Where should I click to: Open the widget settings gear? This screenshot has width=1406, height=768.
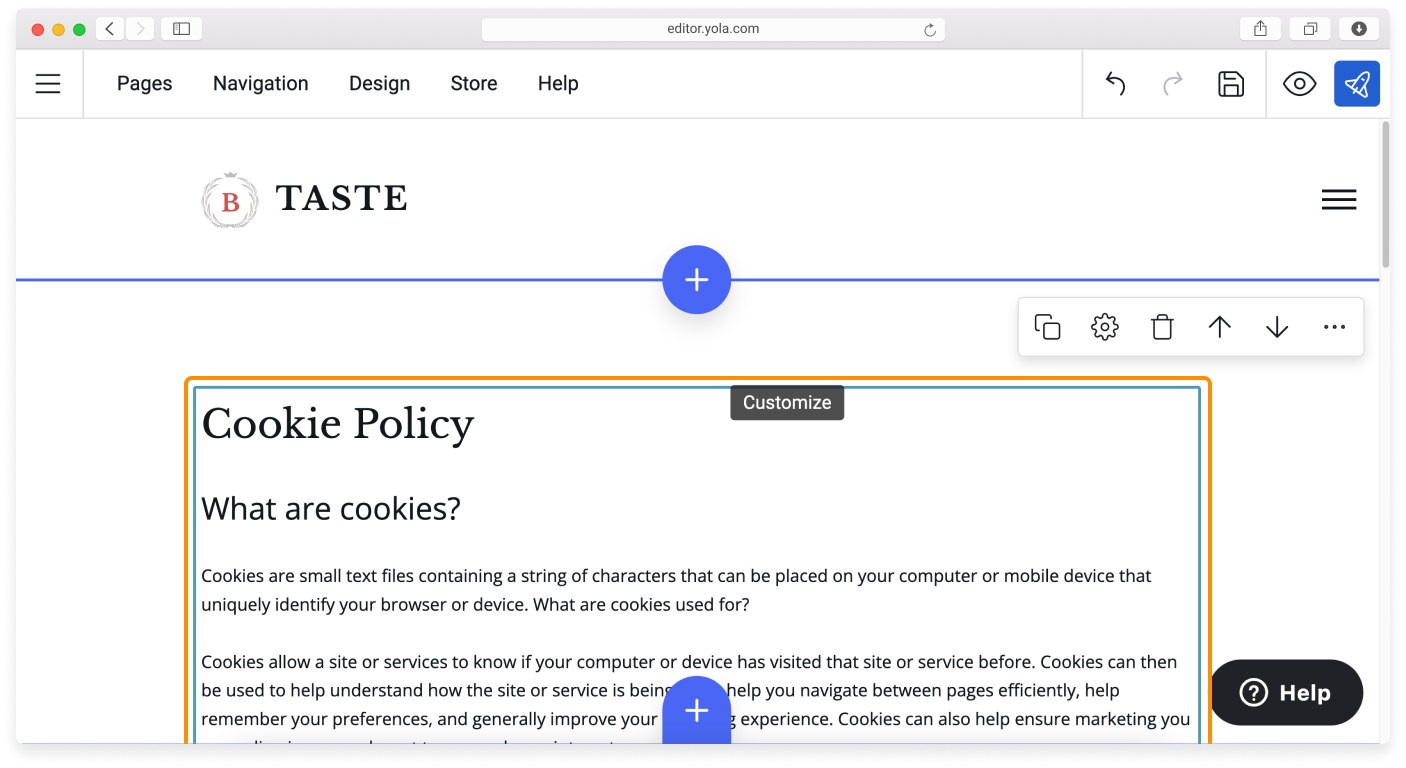point(1104,326)
